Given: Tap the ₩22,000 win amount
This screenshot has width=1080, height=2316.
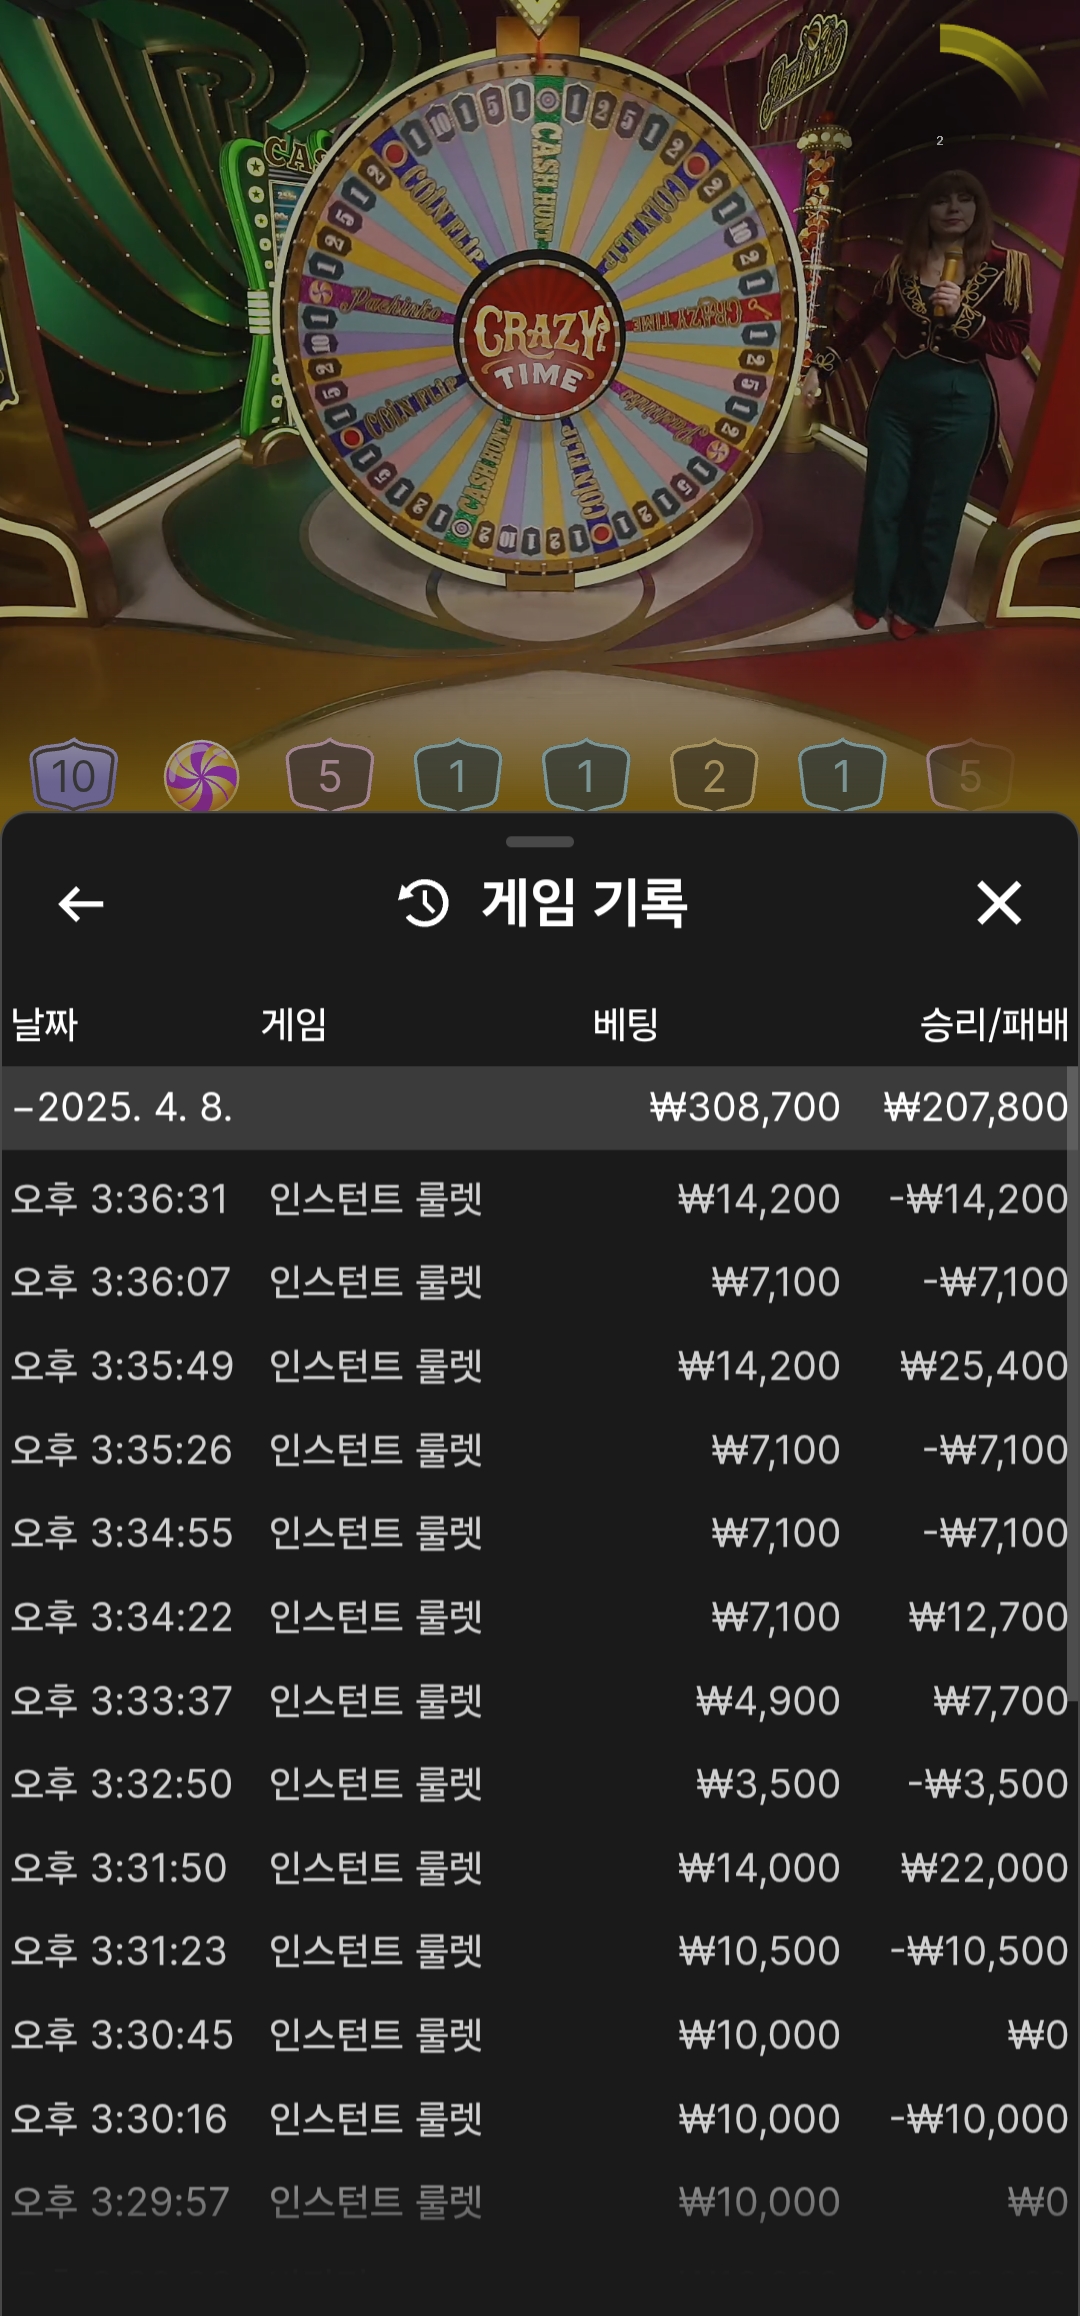Looking at the screenshot, I should point(984,1868).
